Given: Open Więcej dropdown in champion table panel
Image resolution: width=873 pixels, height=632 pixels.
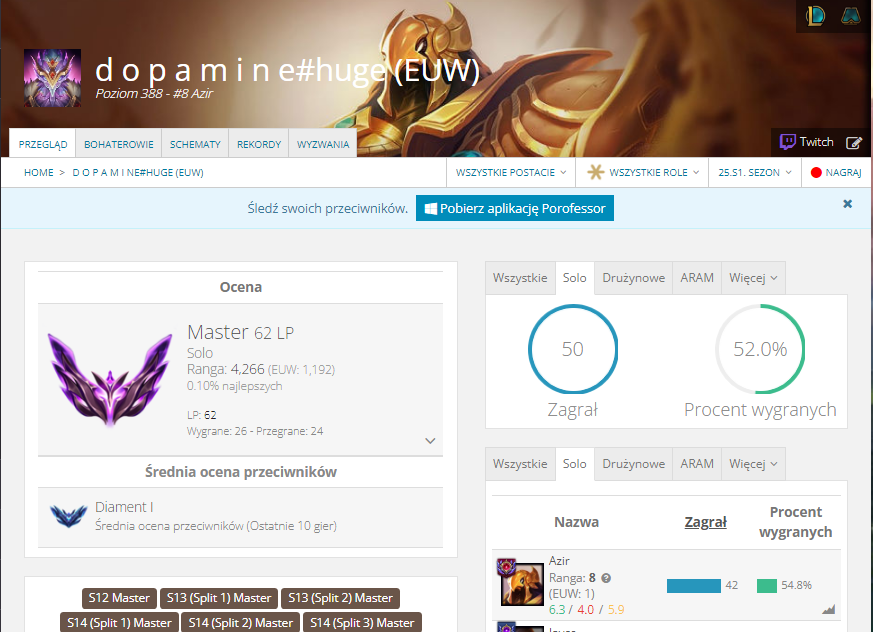Looking at the screenshot, I should (753, 464).
